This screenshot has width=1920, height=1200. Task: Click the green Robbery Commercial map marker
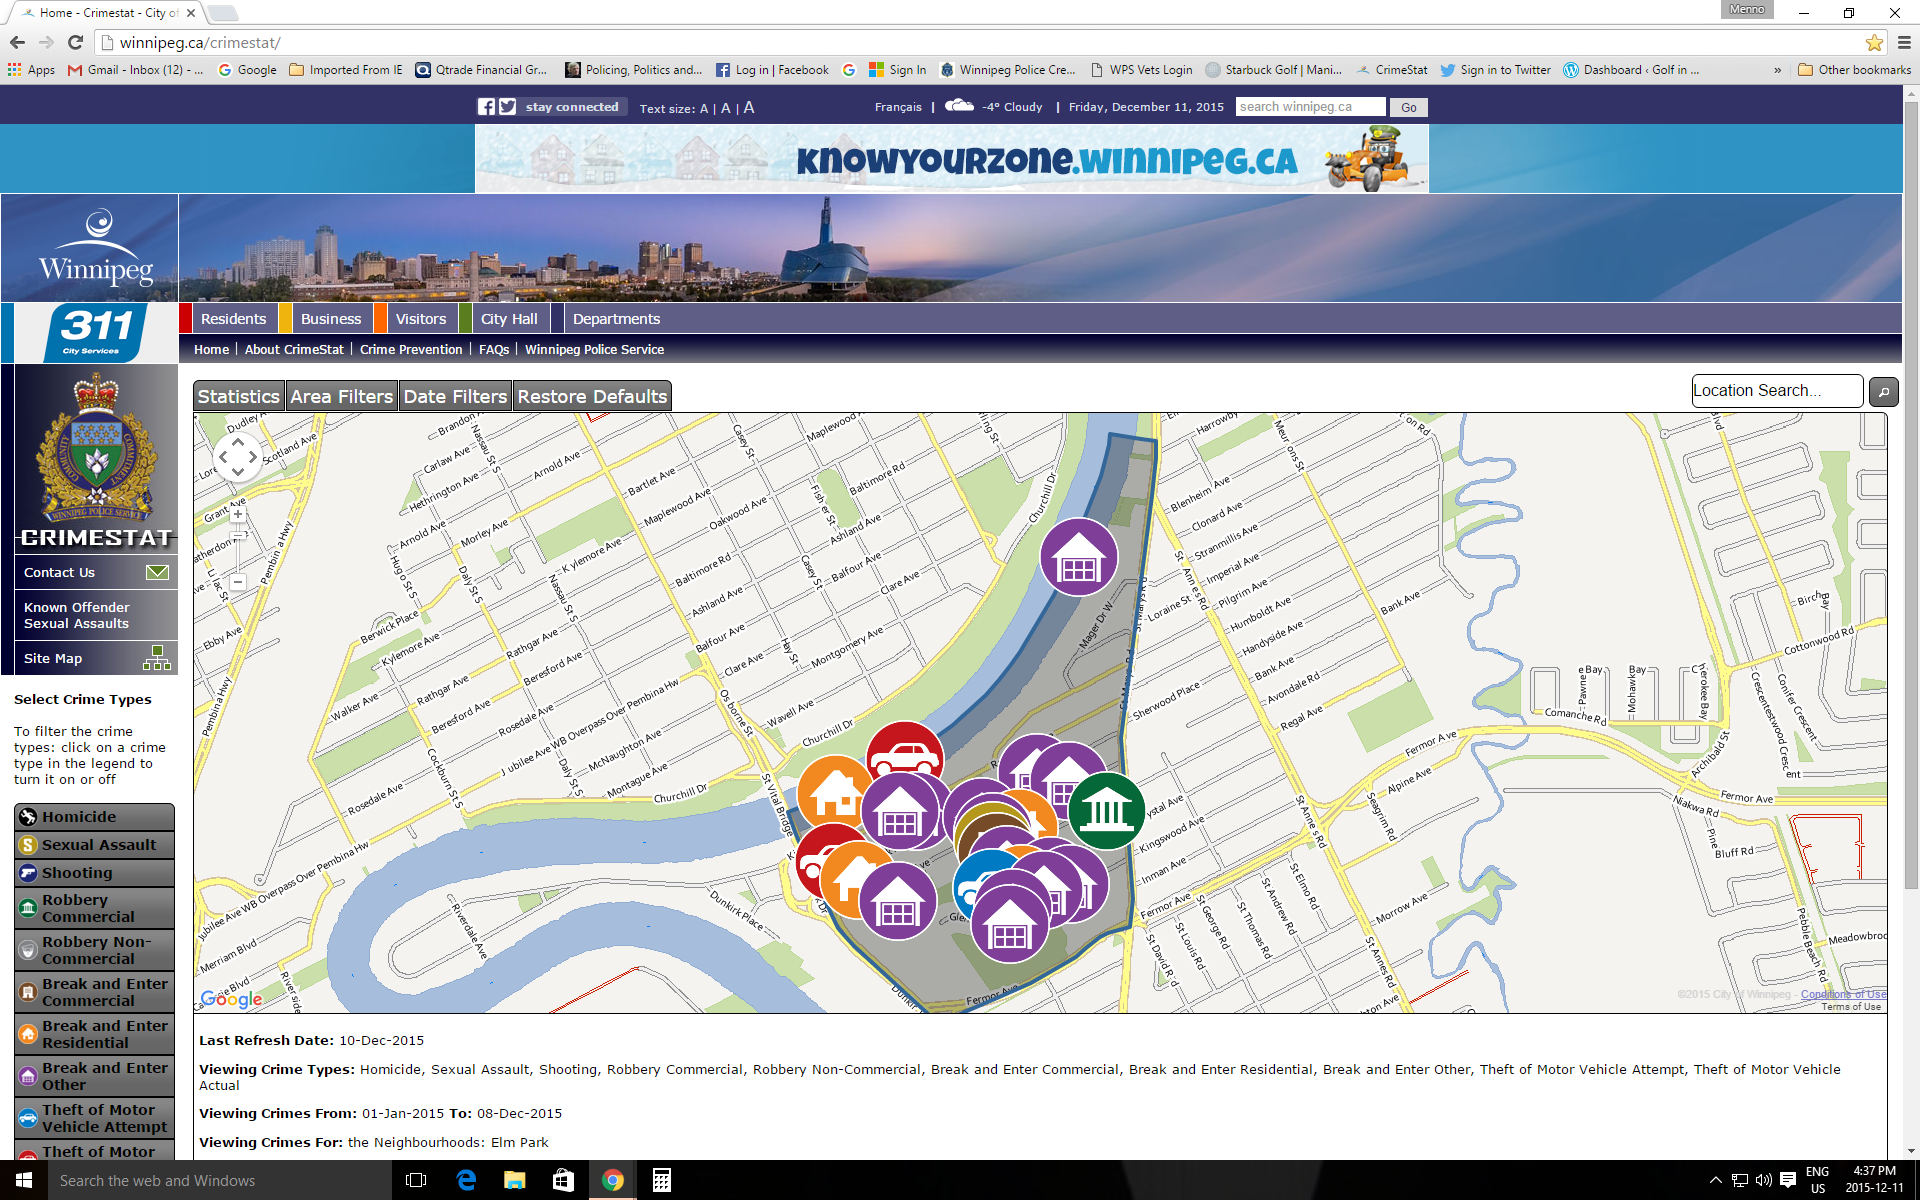tap(1106, 810)
